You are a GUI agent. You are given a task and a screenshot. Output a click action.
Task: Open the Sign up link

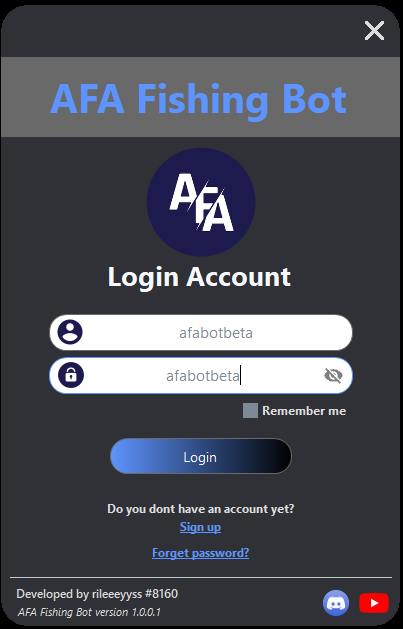(200, 527)
